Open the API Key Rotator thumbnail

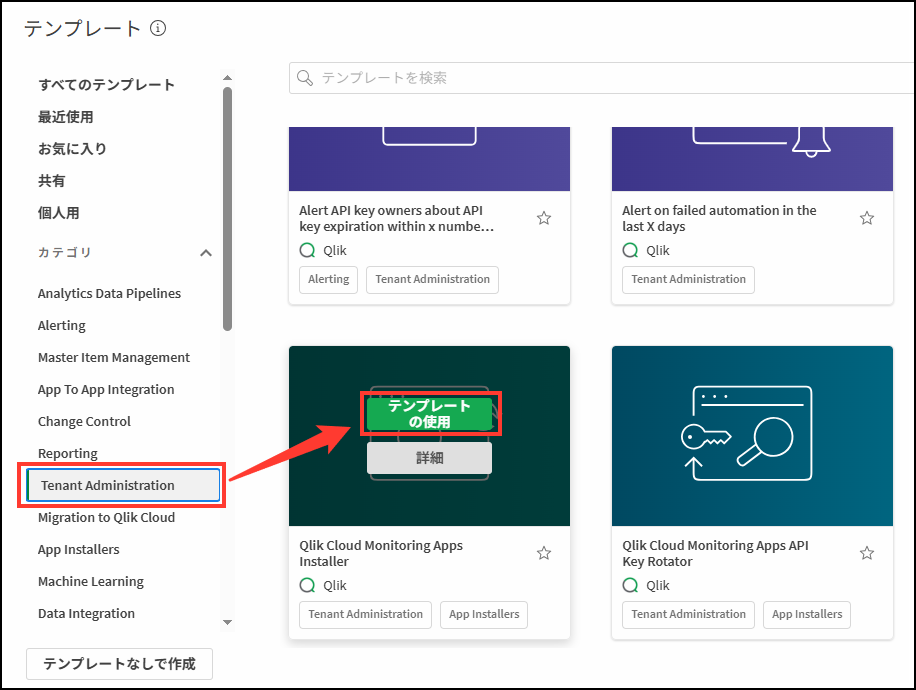[751, 436]
